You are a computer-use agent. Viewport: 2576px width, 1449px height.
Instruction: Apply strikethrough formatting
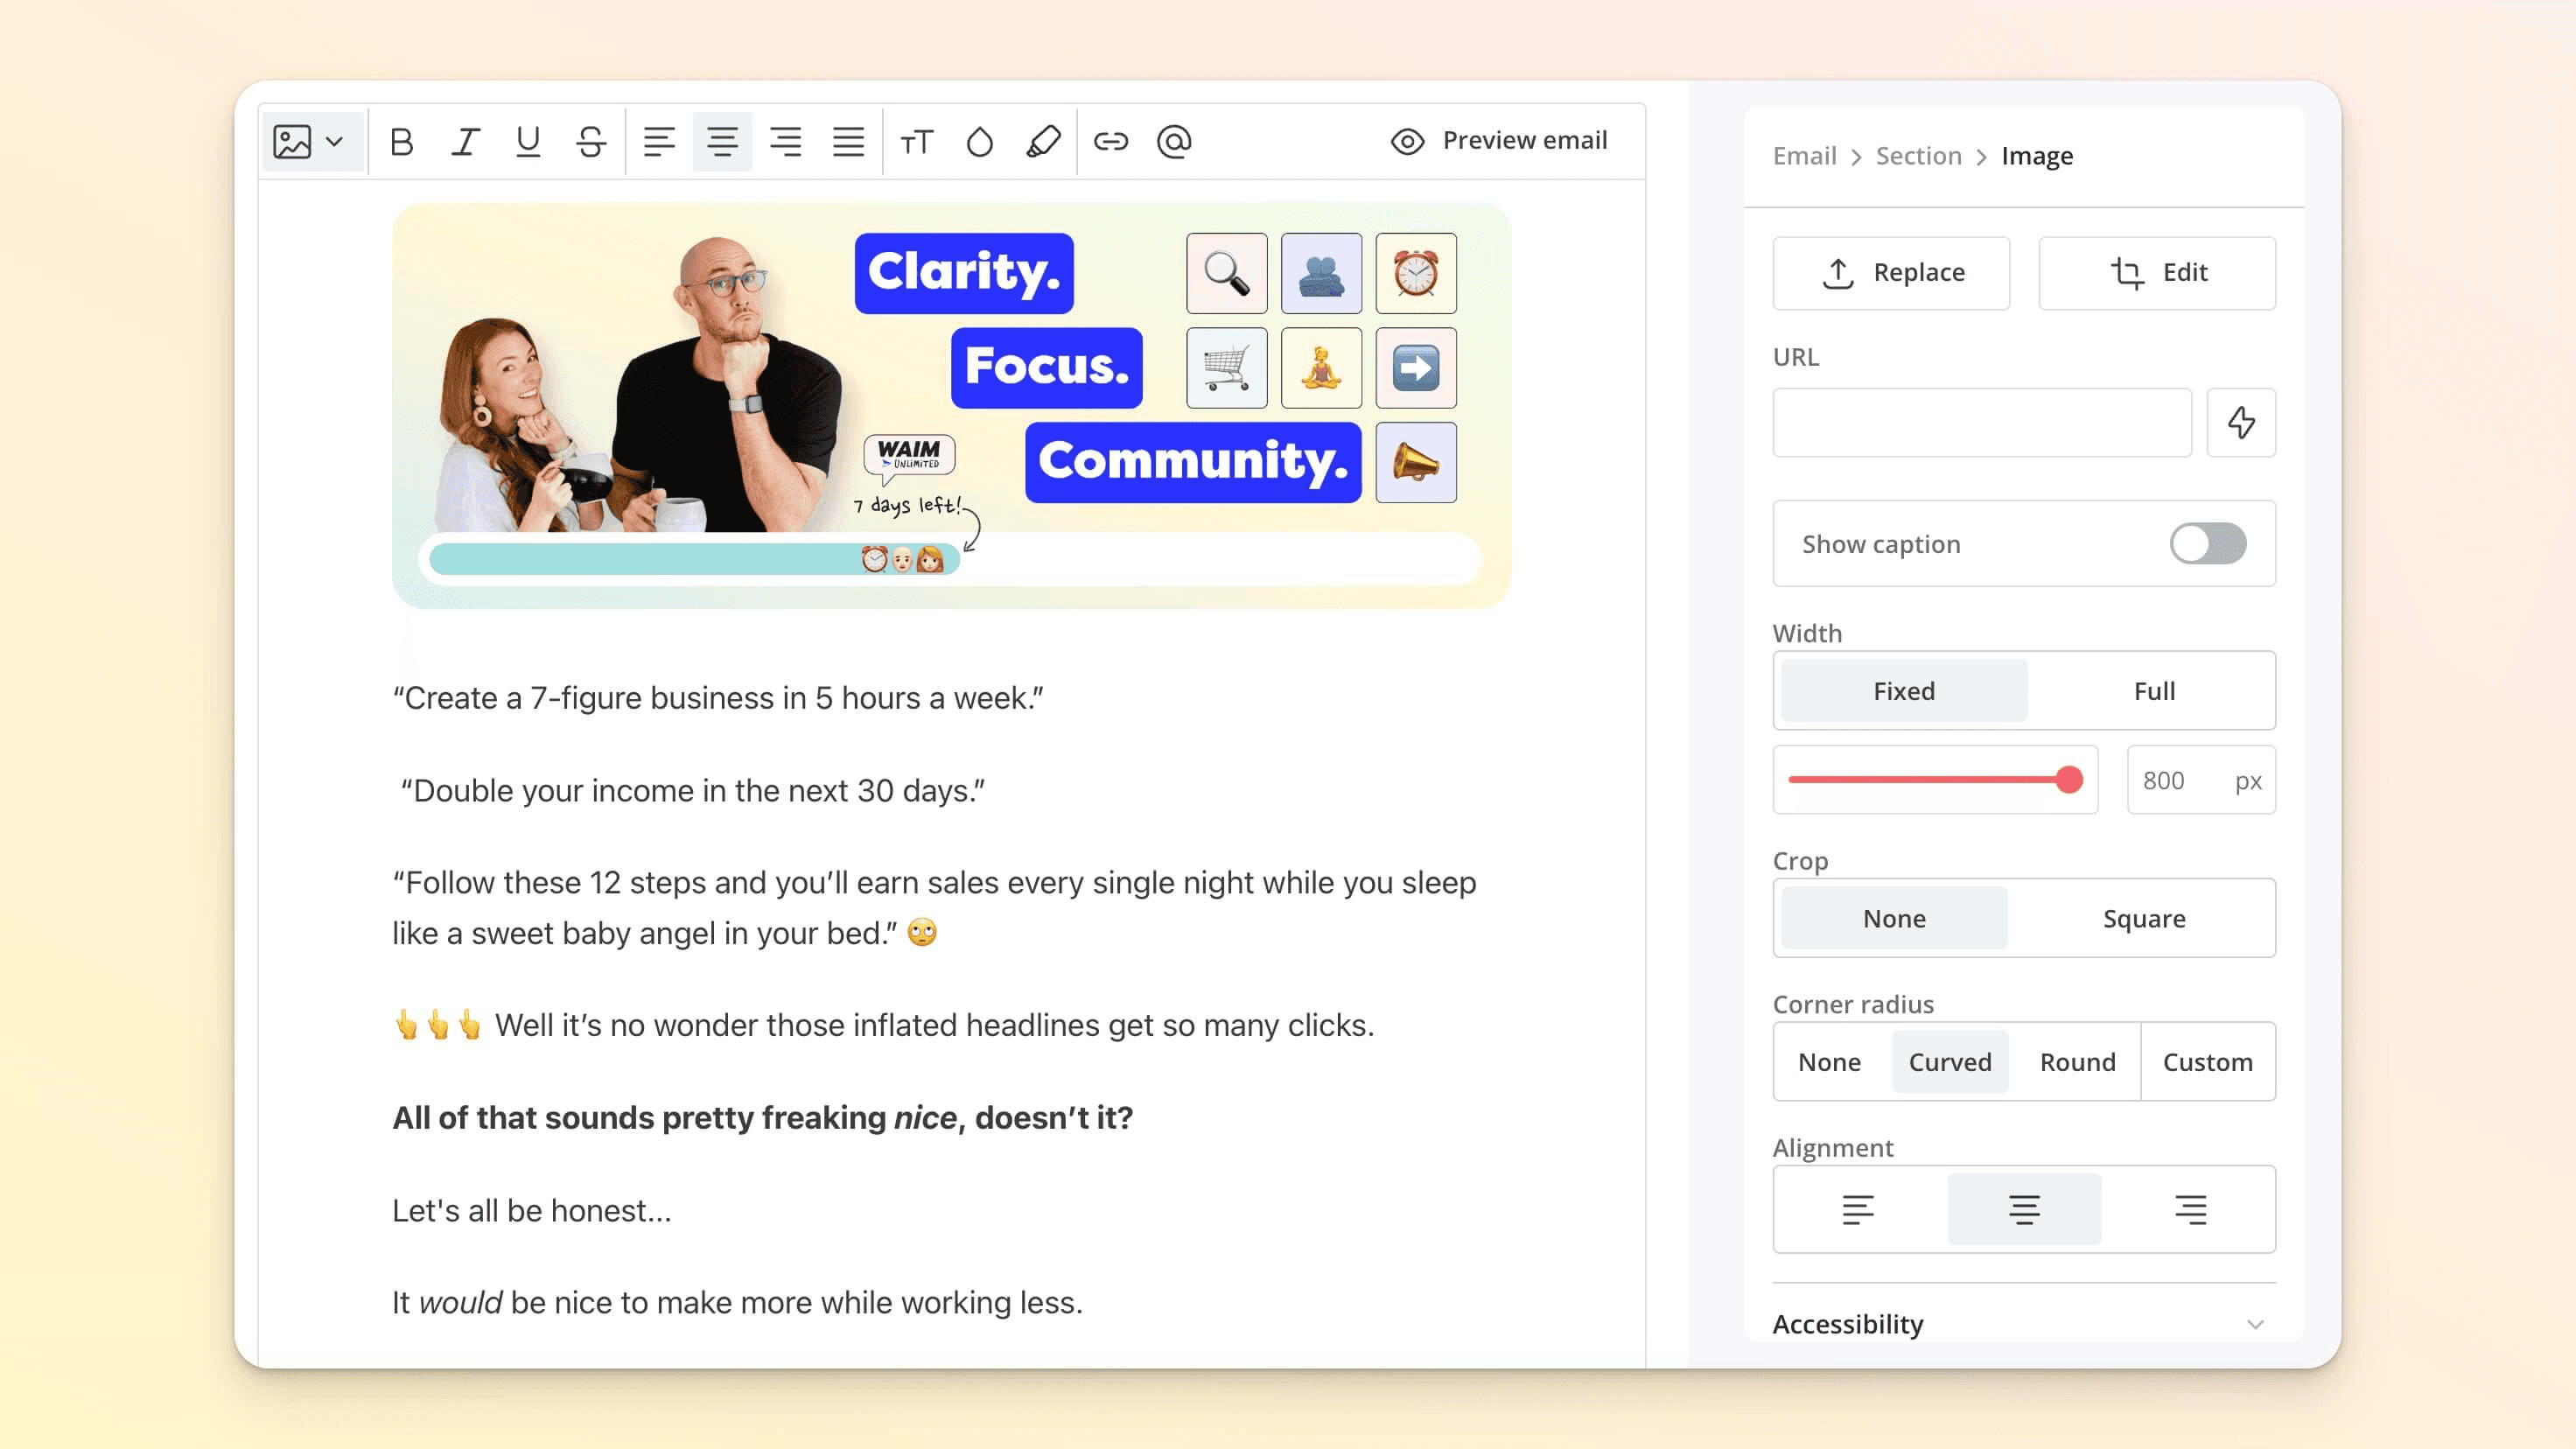click(x=591, y=142)
